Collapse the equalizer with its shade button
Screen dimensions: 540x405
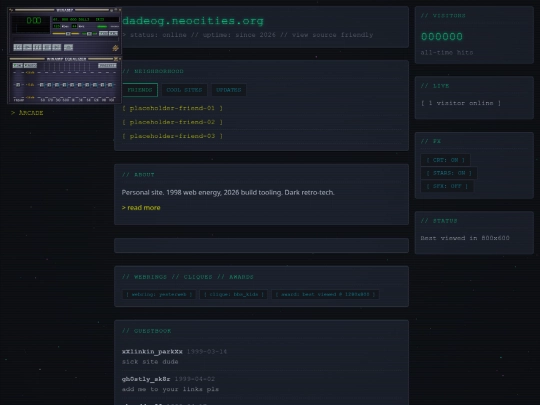[116, 59]
